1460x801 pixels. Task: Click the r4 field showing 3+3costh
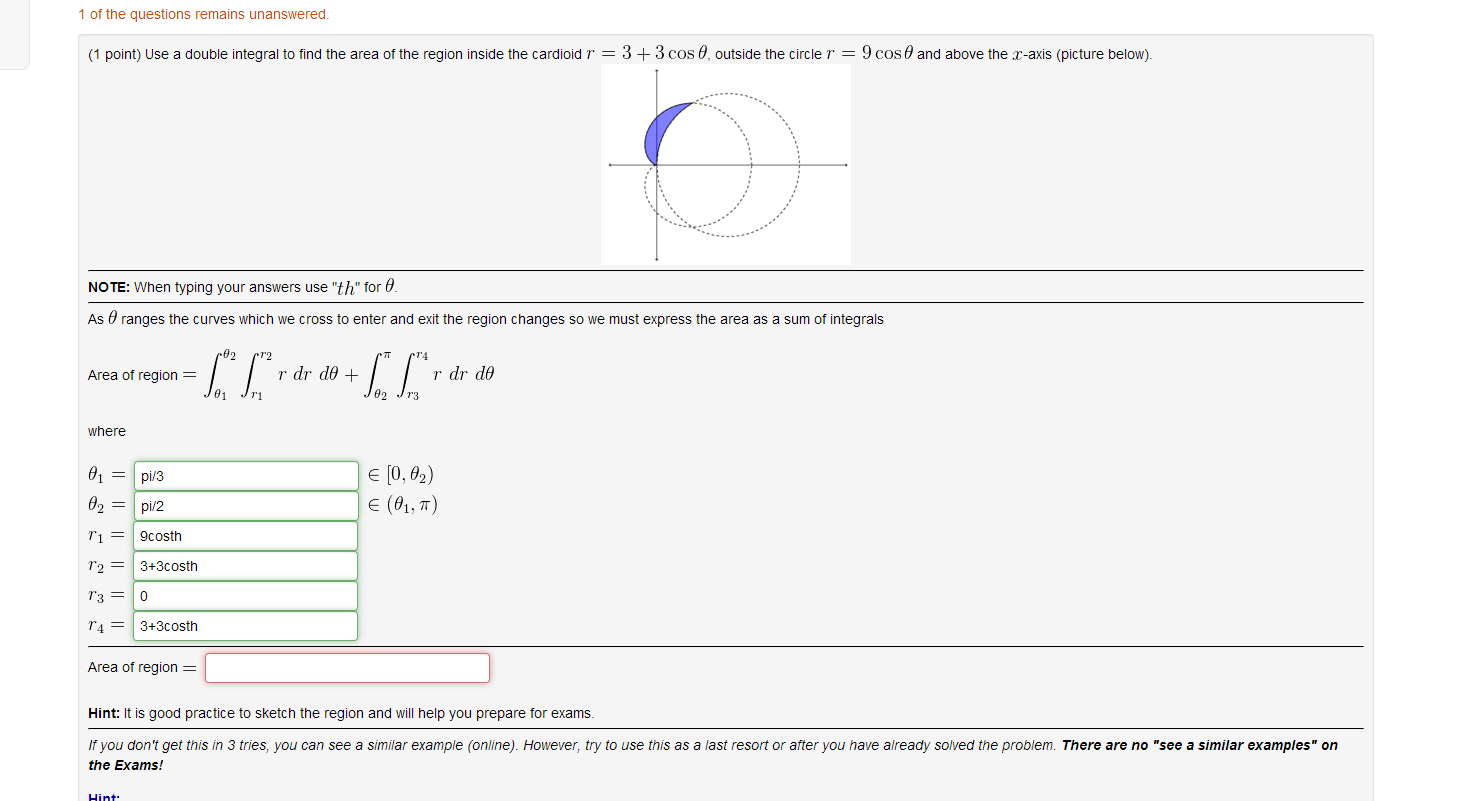click(245, 625)
